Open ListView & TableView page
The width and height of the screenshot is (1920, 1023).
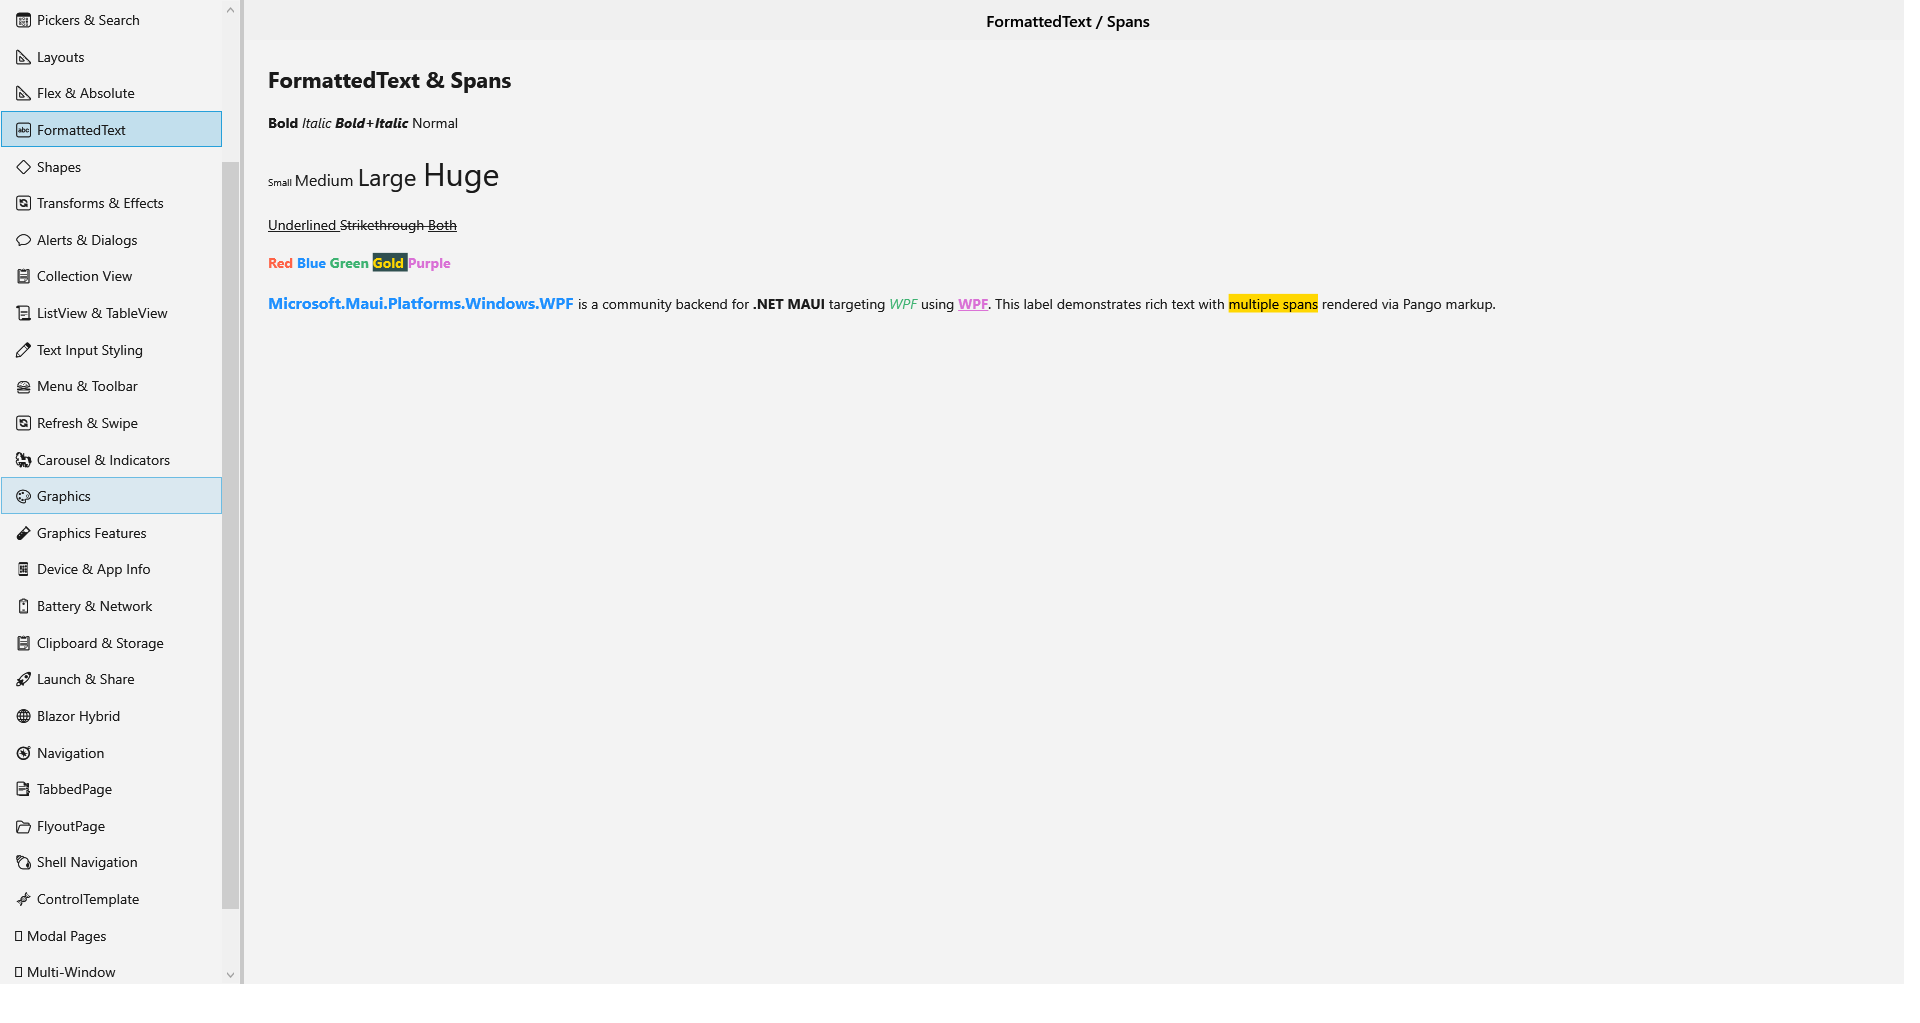[111, 313]
